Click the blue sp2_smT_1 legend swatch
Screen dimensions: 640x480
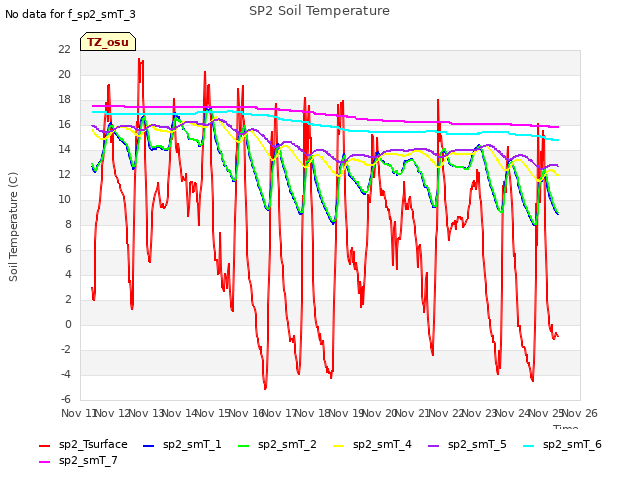pyautogui.click(x=149, y=446)
